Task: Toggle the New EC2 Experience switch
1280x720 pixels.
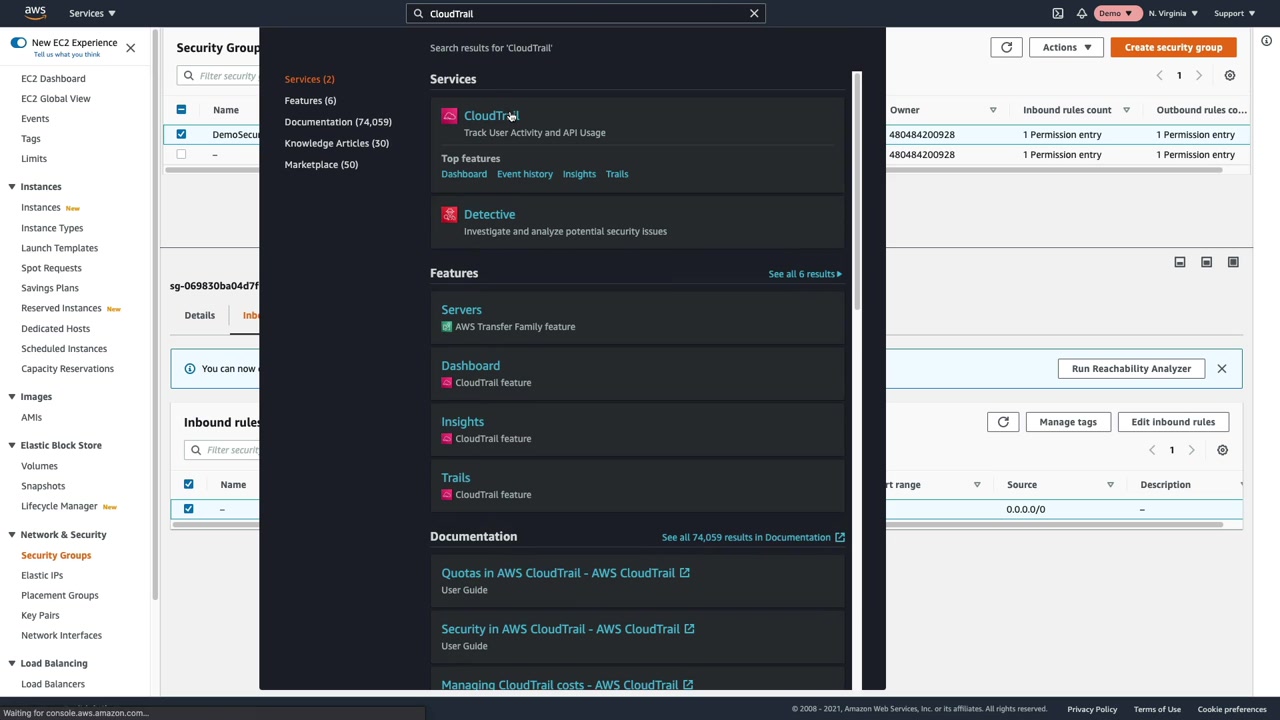Action: point(19,43)
